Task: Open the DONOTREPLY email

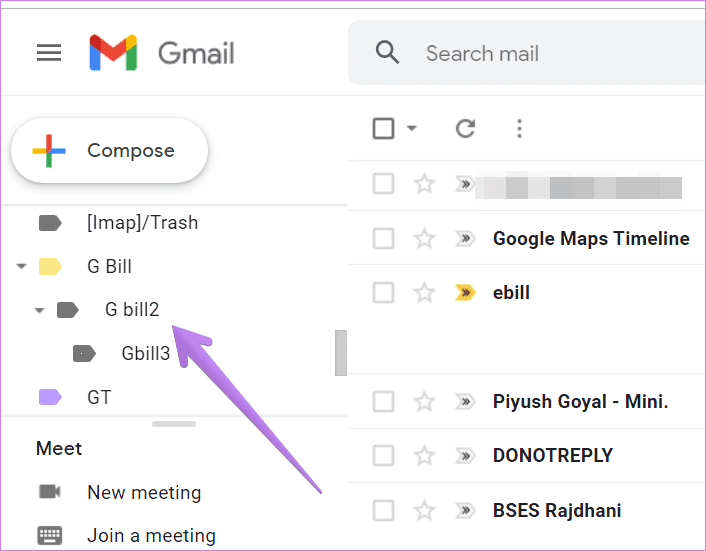Action: tap(553, 456)
